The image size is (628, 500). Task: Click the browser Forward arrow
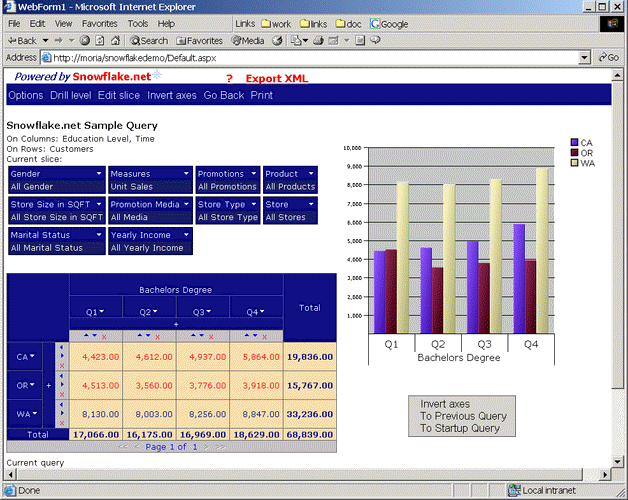(59, 40)
